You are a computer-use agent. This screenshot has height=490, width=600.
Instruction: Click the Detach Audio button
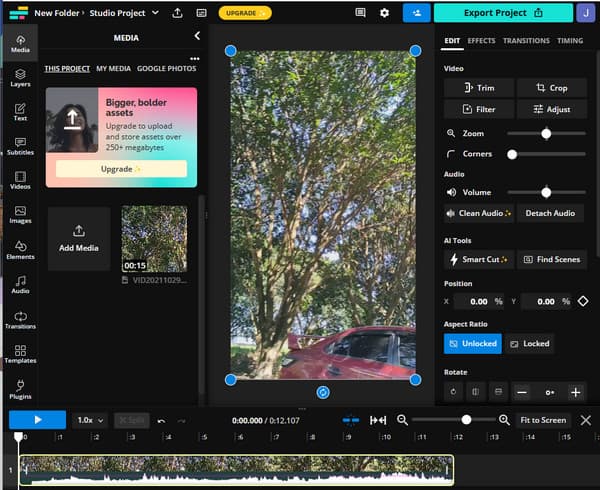(x=550, y=213)
